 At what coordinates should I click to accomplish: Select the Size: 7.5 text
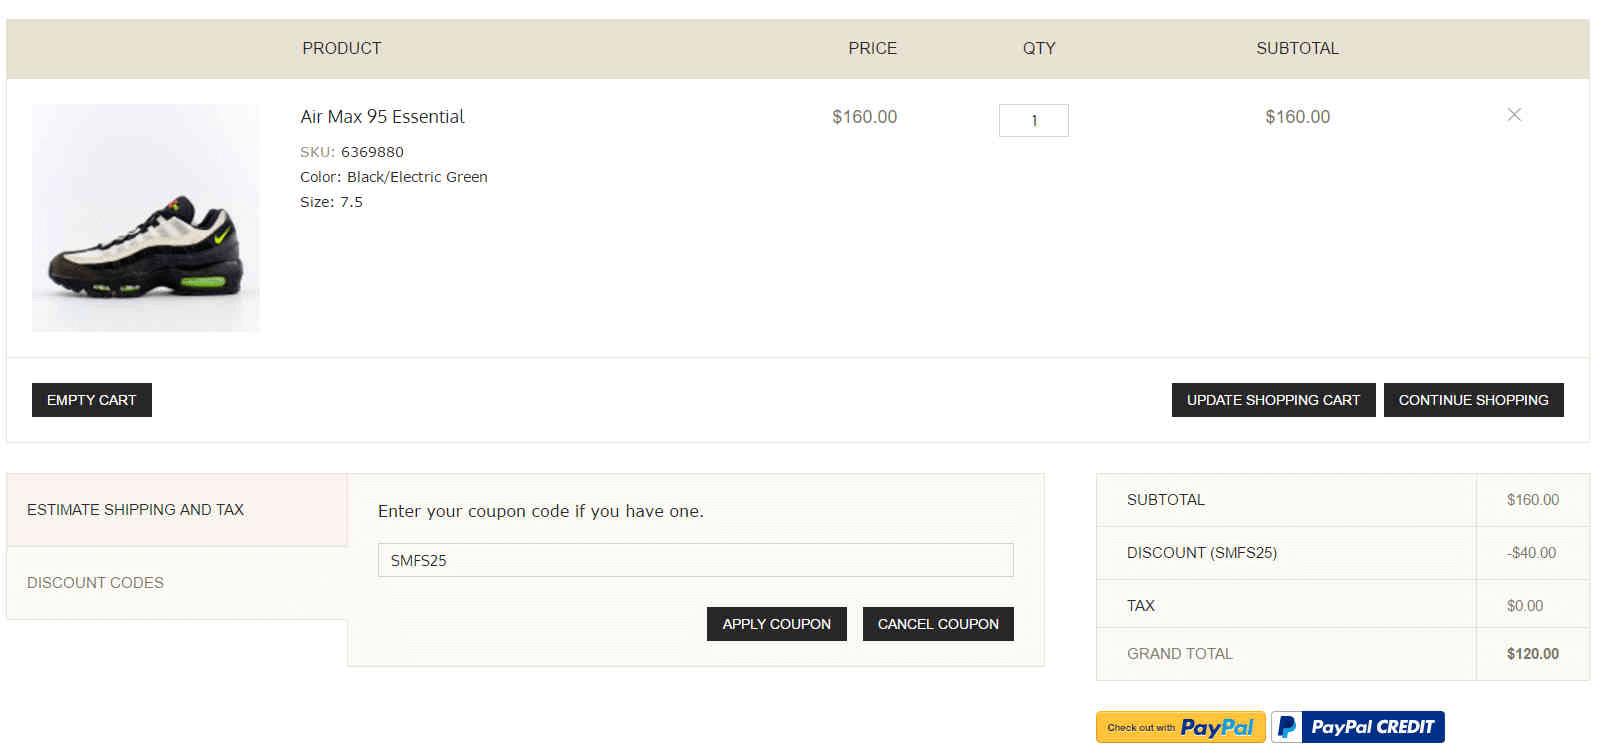[x=331, y=202]
